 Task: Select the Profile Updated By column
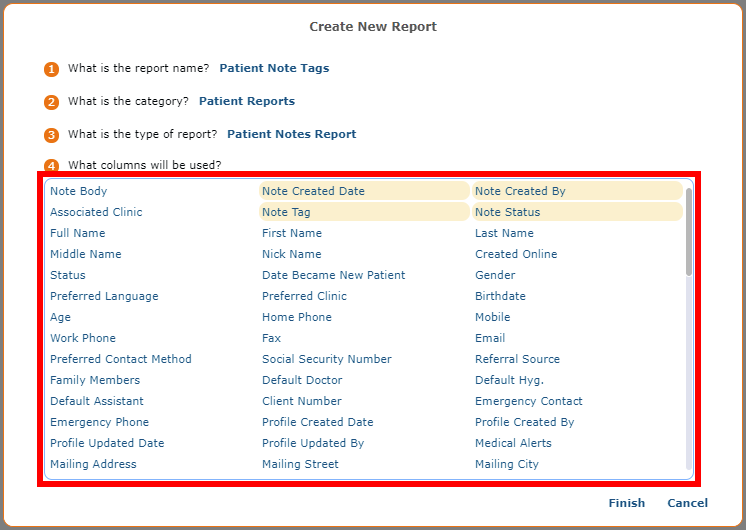pos(313,443)
